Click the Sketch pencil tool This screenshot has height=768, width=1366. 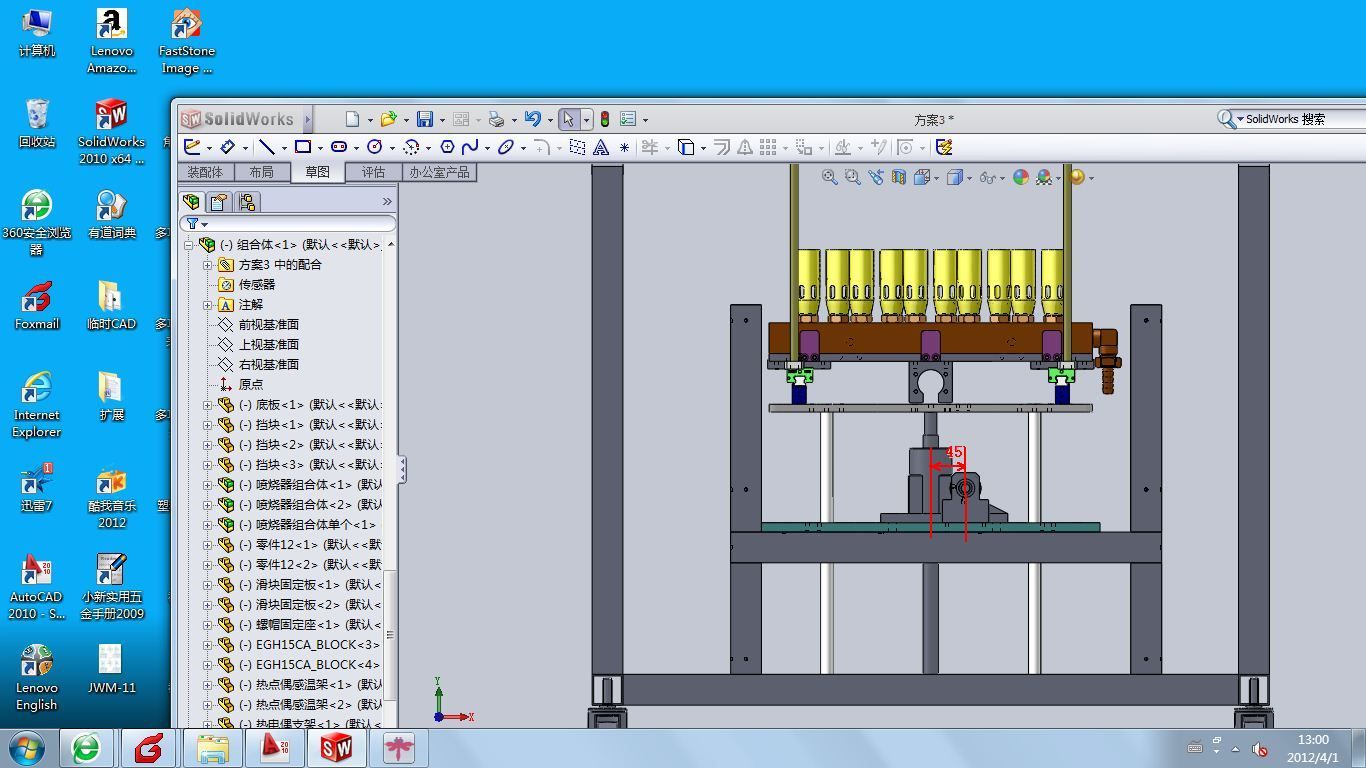193,147
